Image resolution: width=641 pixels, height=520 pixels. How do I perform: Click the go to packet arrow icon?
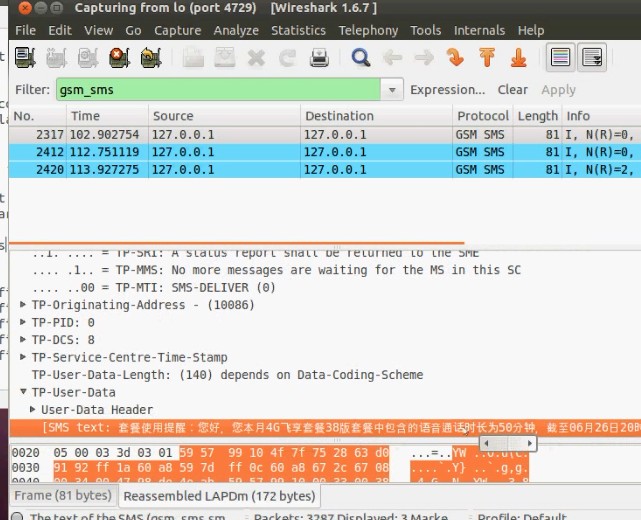click(x=455, y=57)
